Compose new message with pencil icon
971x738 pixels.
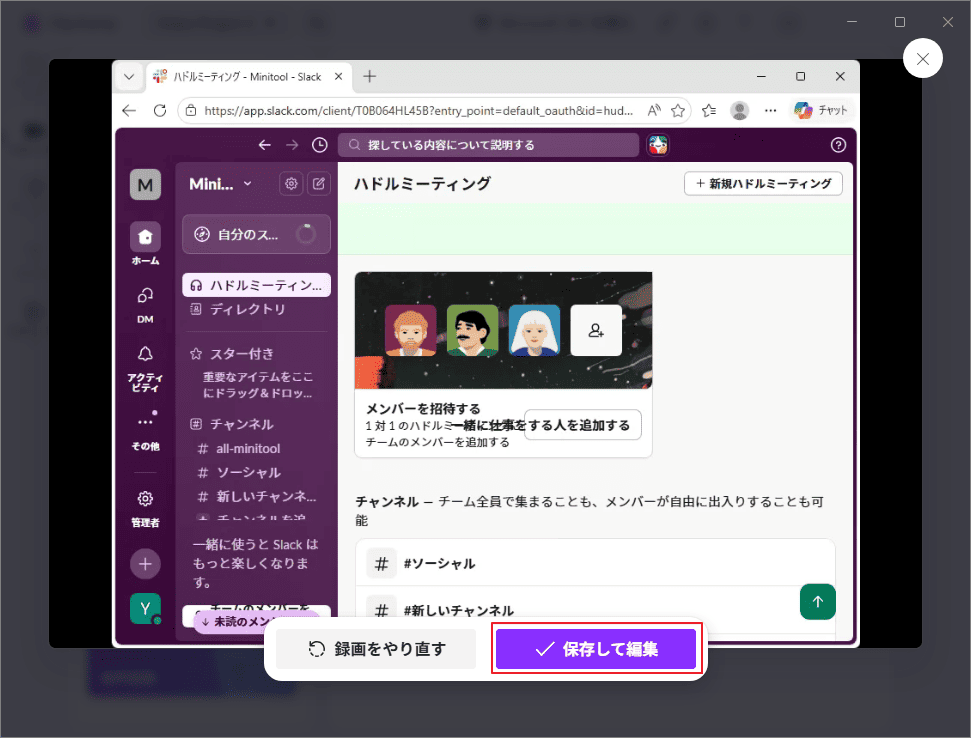[x=319, y=183]
